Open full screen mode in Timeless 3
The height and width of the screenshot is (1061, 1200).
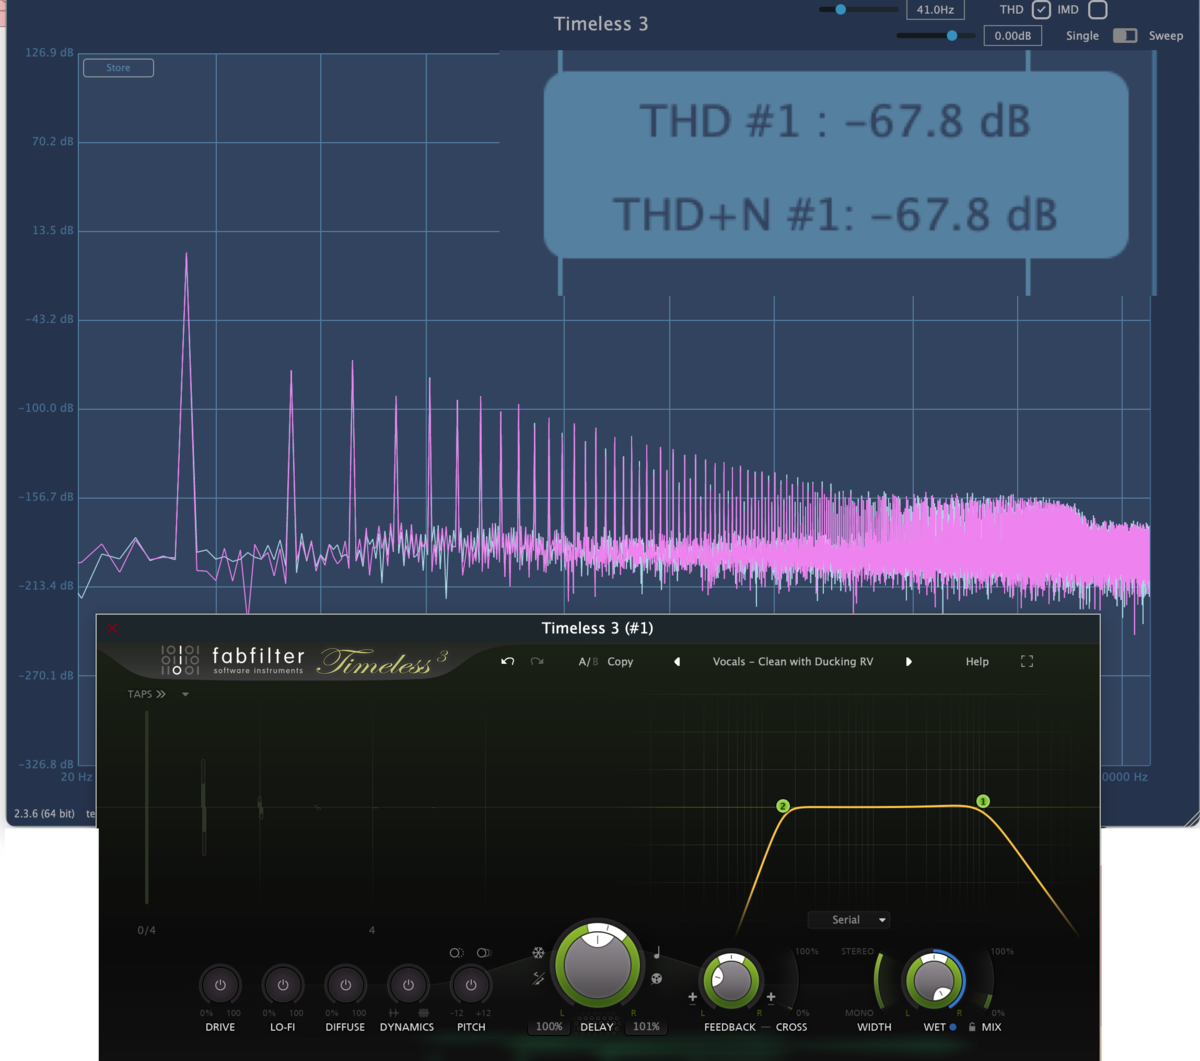pos(1027,661)
